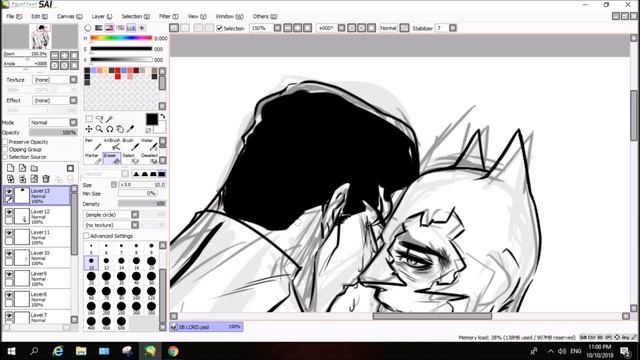Hide Layer 11 via eye icon
640x360 pixels.
[9, 233]
